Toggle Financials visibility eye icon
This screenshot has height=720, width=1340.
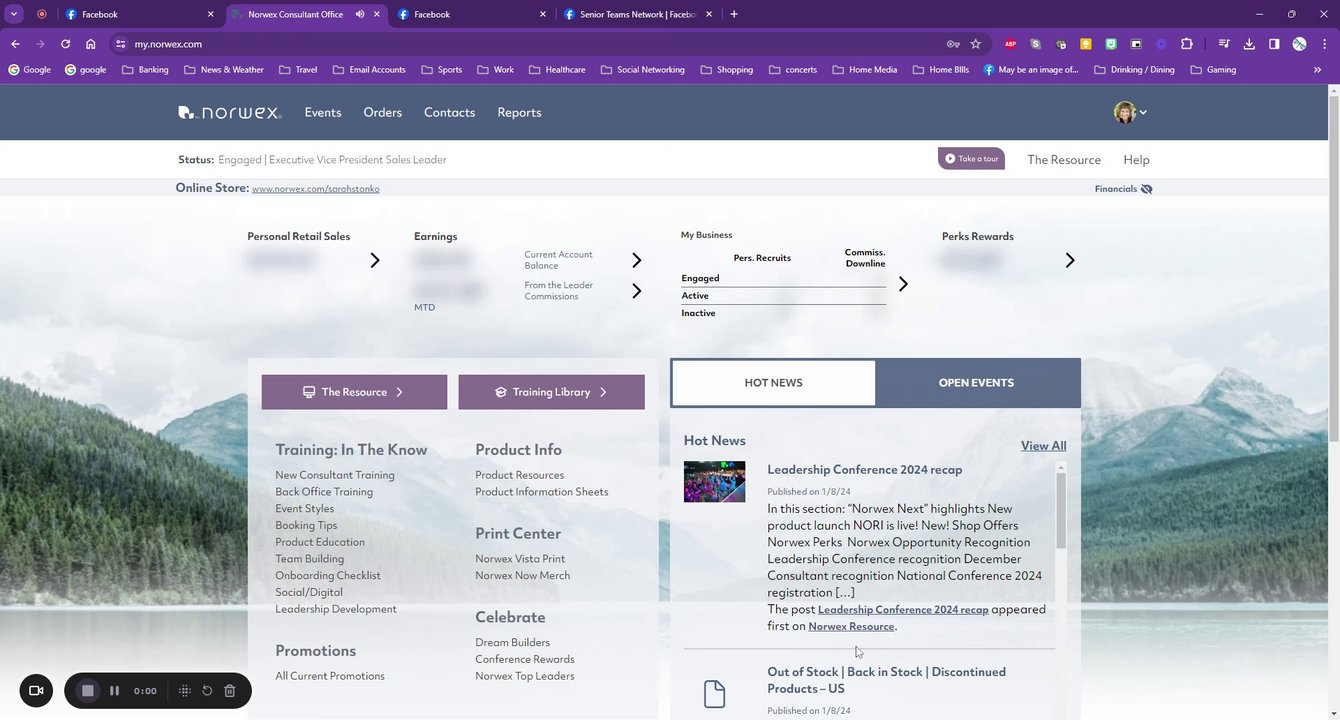[1147, 189]
